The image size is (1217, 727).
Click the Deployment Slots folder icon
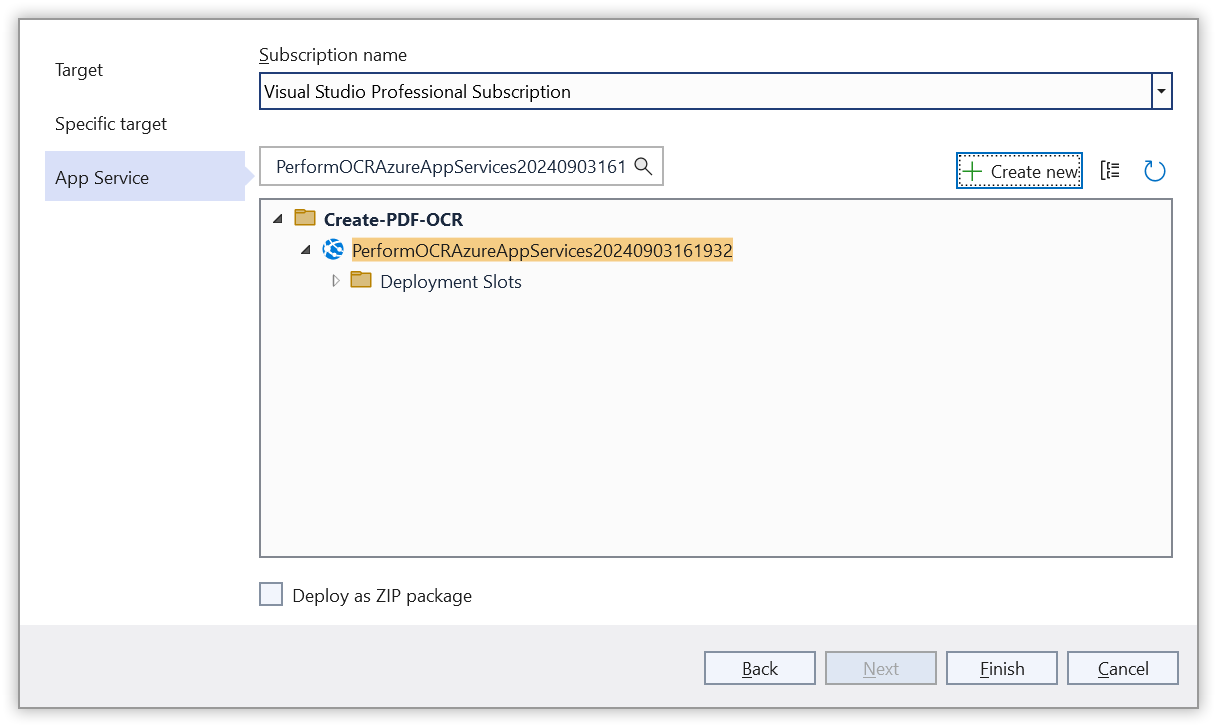(361, 281)
